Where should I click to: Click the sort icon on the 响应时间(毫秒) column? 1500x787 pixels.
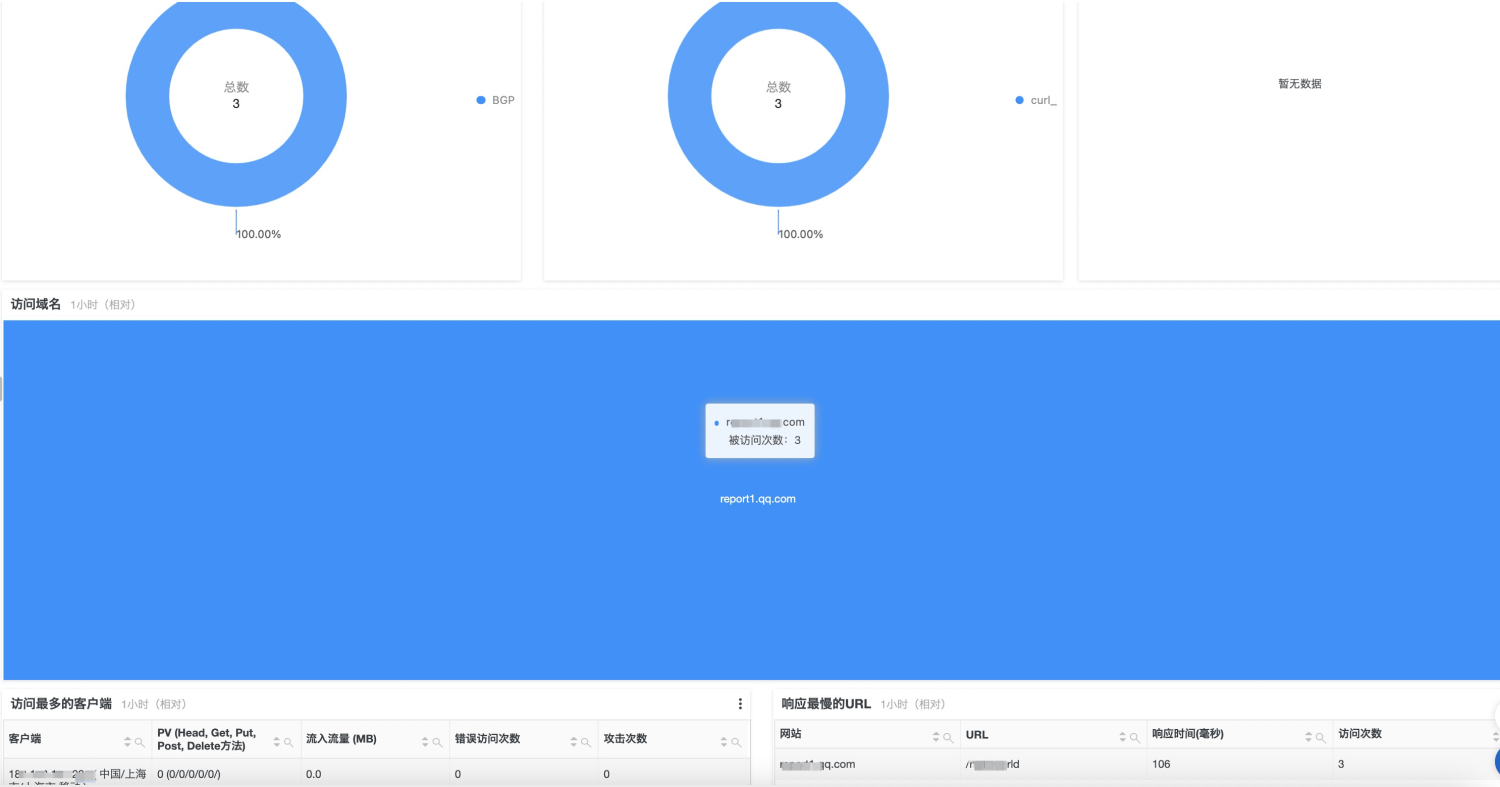[1309, 735]
